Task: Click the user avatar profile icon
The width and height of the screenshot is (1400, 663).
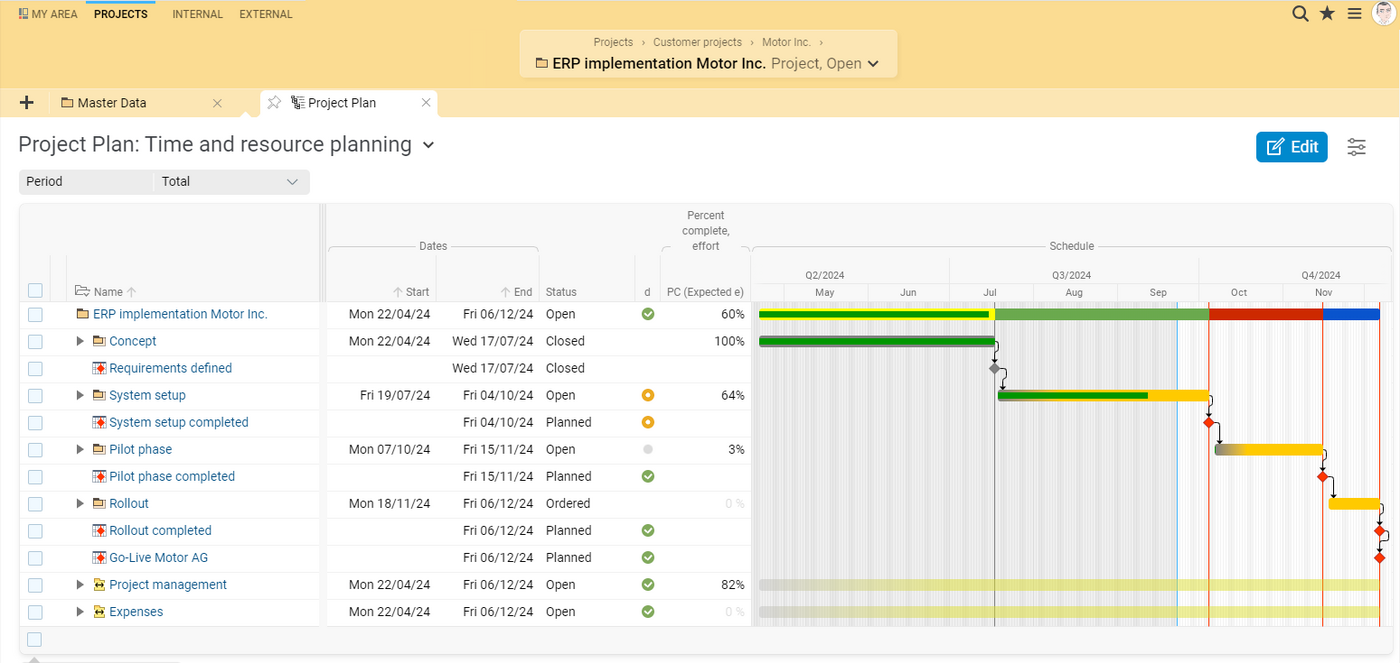Action: pyautogui.click(x=1385, y=13)
